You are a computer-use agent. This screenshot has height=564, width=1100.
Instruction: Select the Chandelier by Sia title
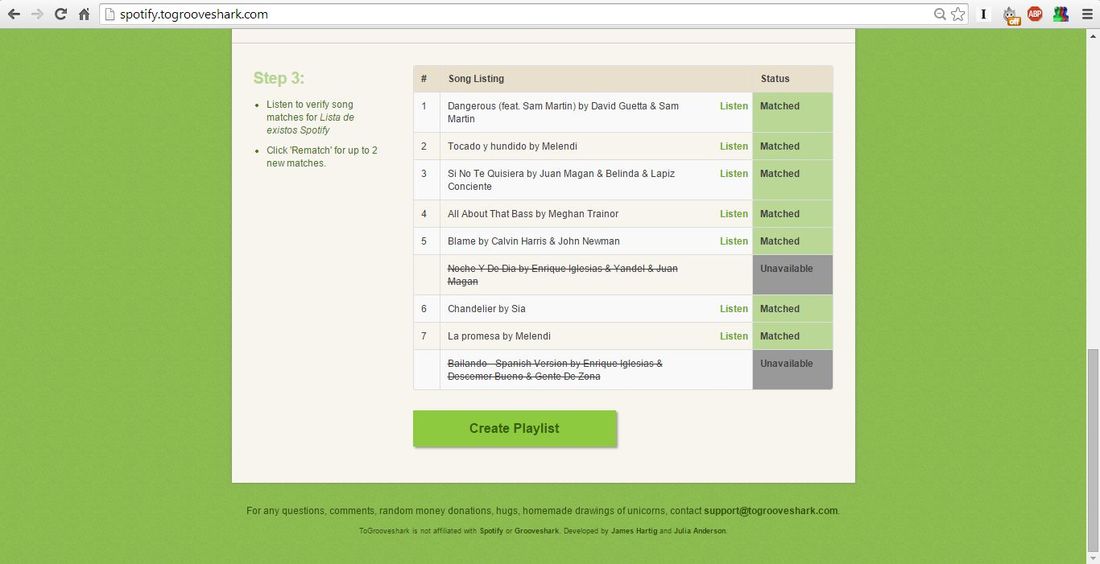pyautogui.click(x=487, y=309)
